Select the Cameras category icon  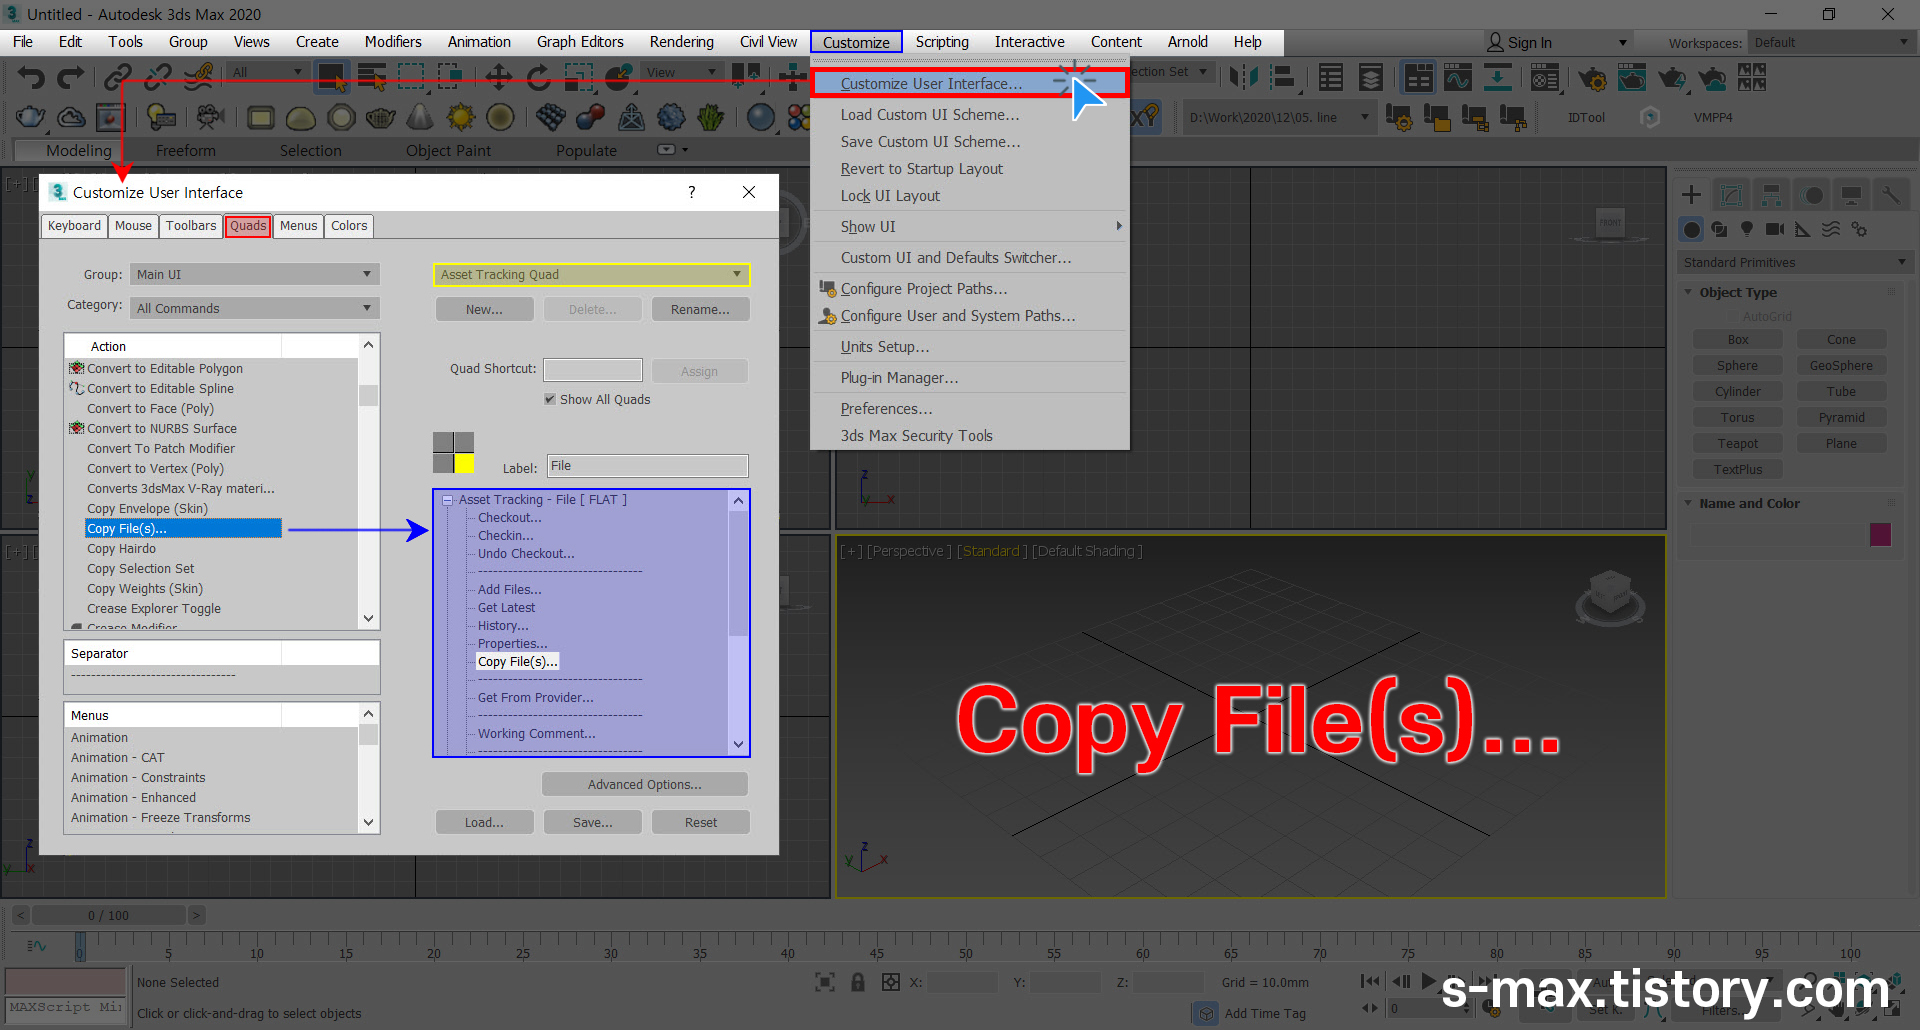tap(1775, 229)
